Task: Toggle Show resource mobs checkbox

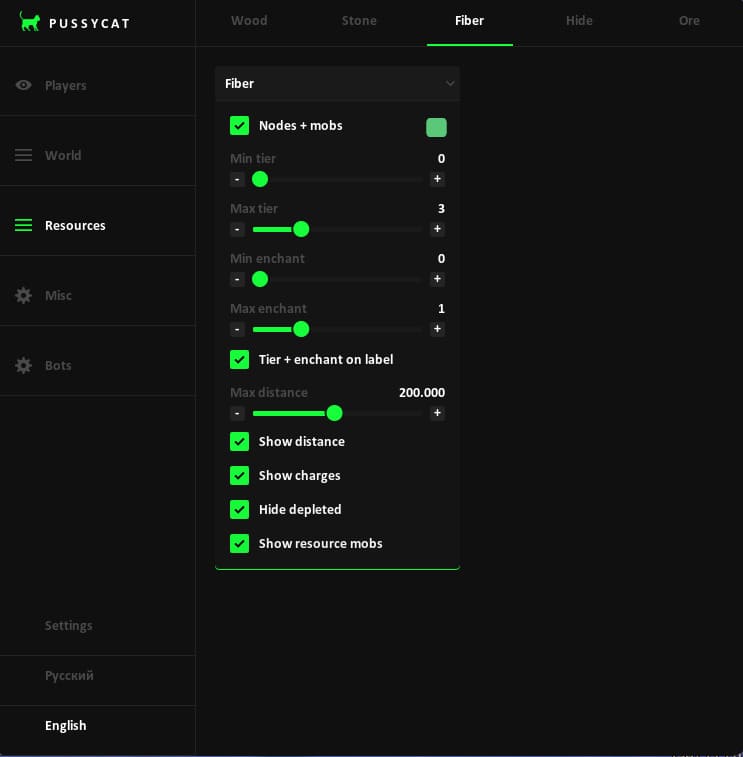Action: tap(239, 544)
